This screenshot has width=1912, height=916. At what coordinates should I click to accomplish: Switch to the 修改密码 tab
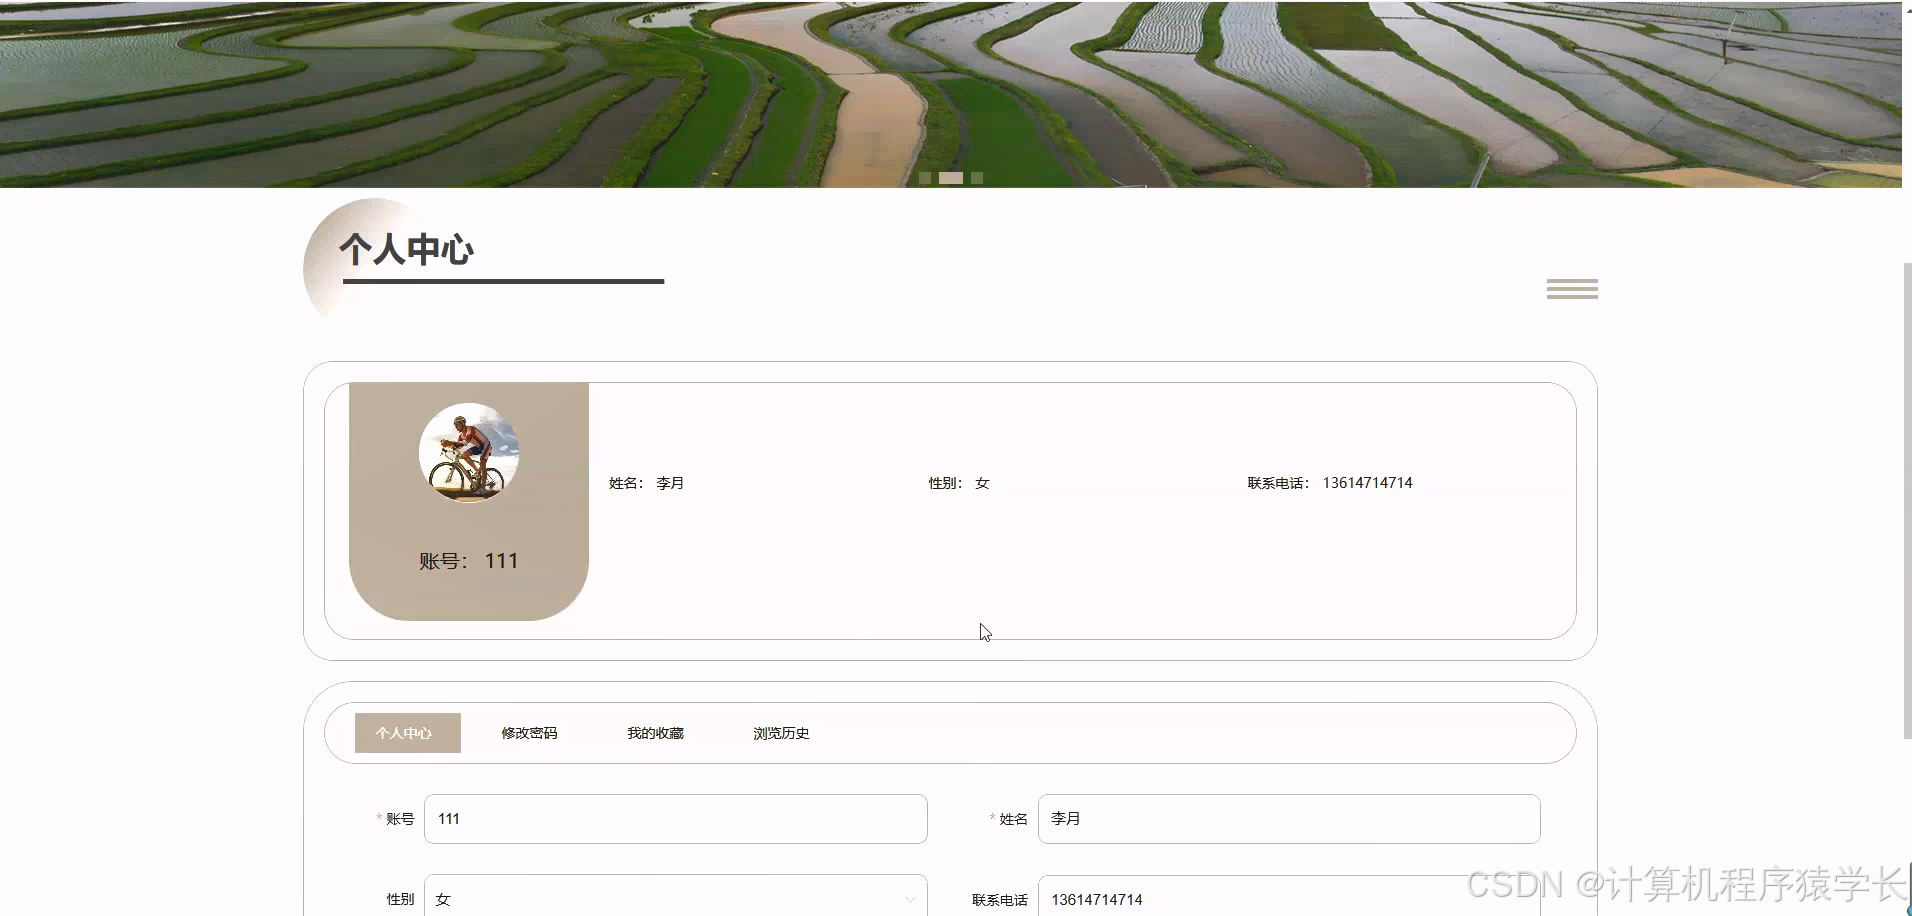coord(529,733)
